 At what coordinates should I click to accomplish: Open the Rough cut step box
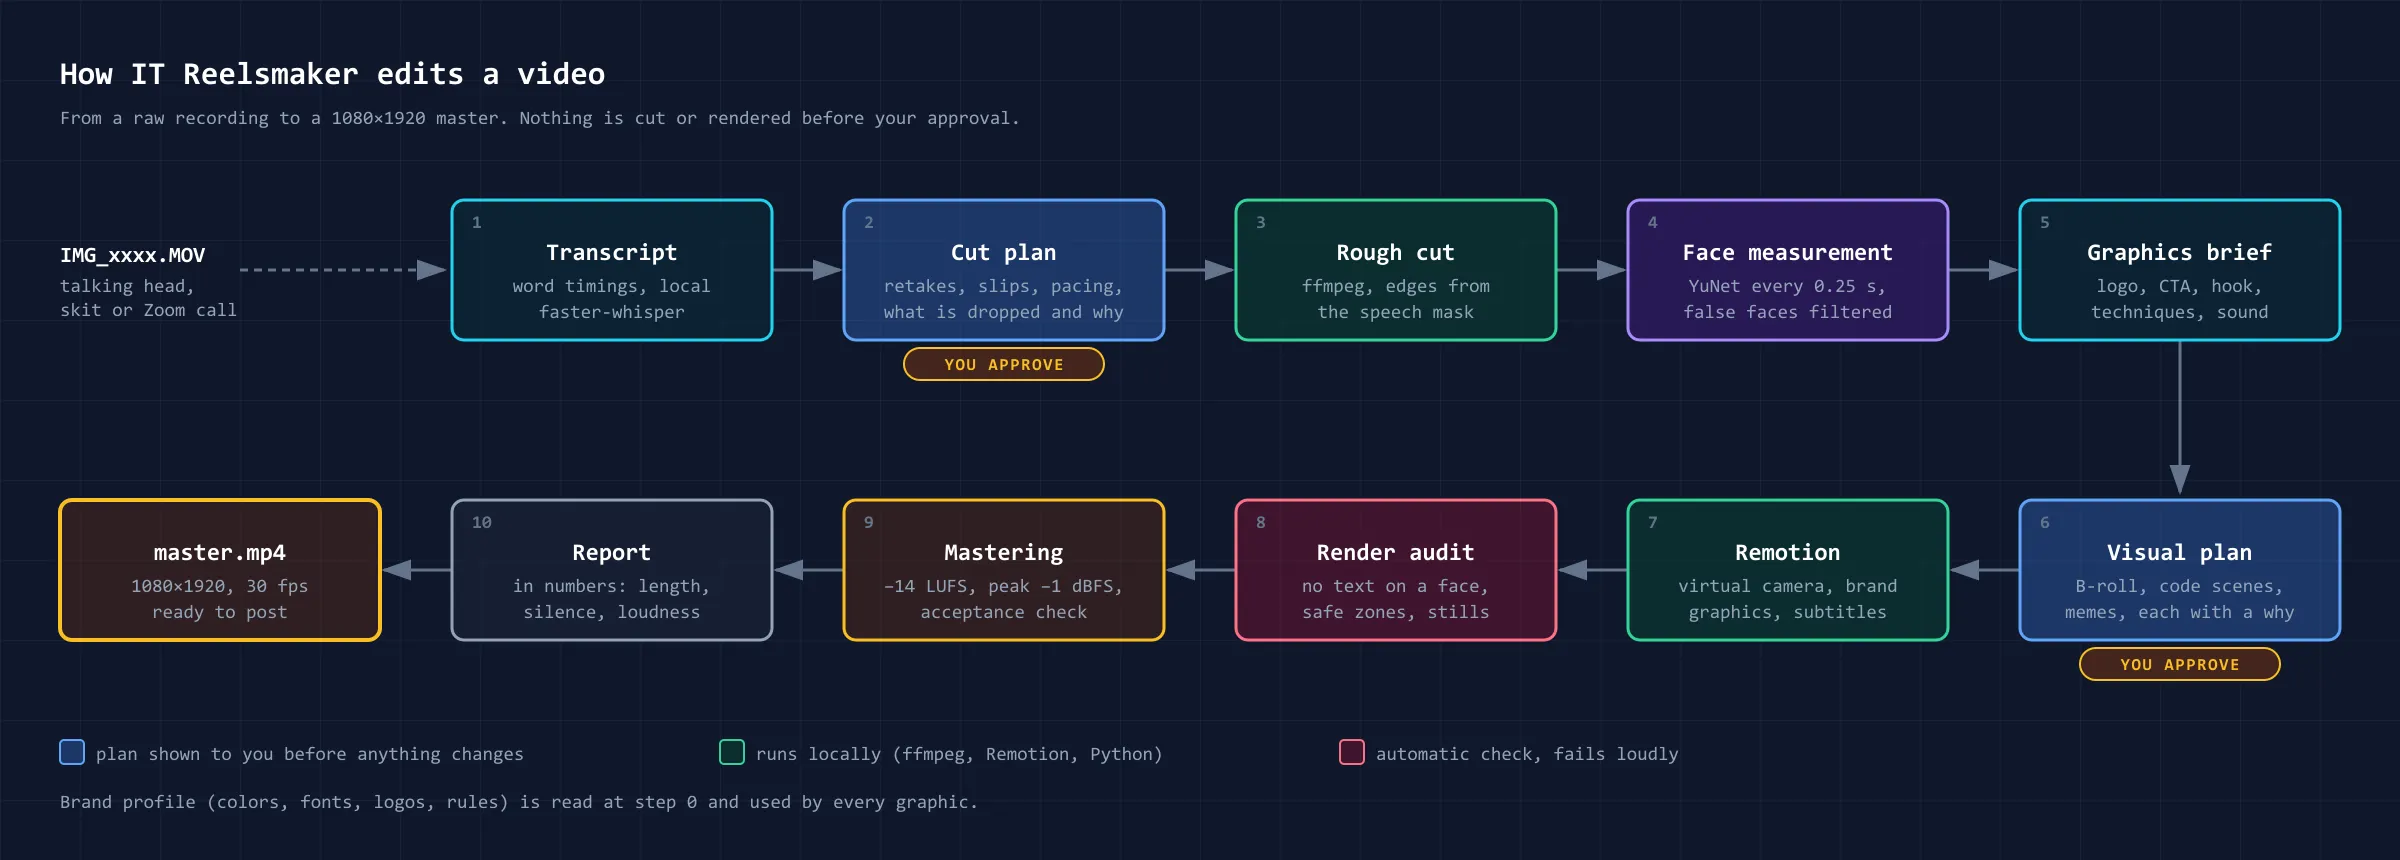point(1396,270)
